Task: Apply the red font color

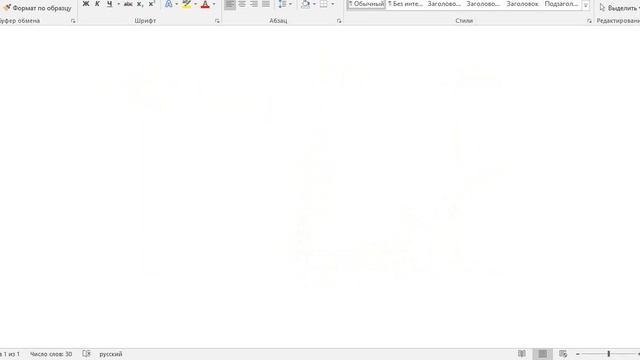Action: click(x=205, y=4)
